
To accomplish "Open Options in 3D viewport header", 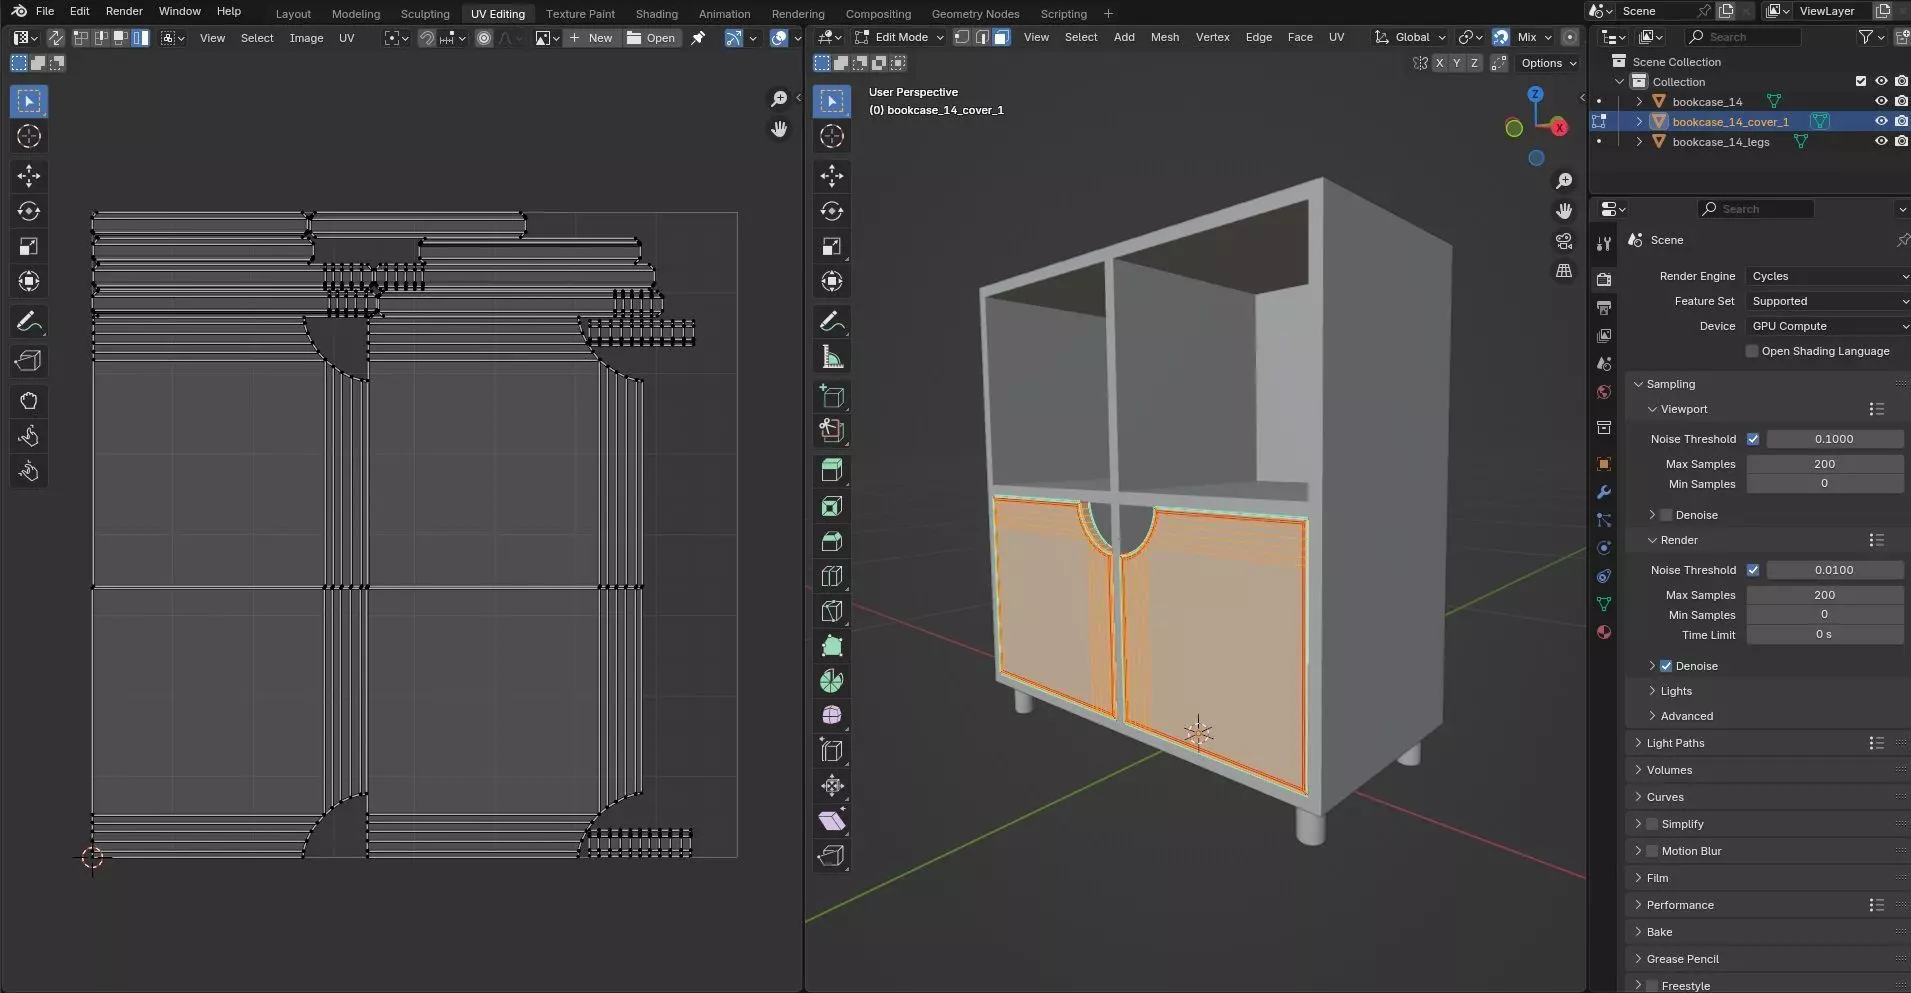I will click(x=1548, y=63).
